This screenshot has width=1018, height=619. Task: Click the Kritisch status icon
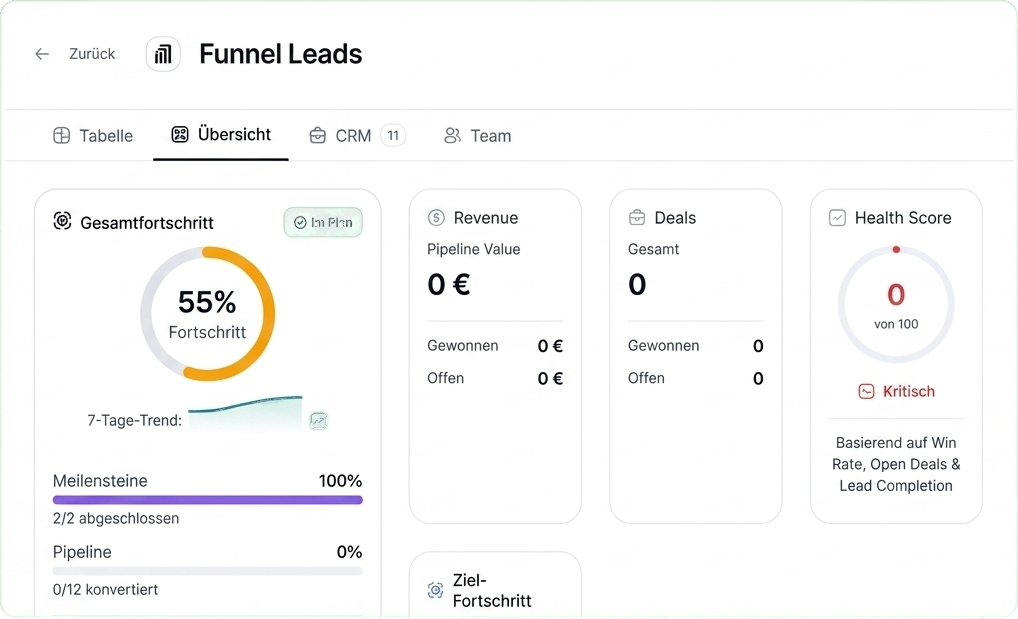[x=866, y=391]
